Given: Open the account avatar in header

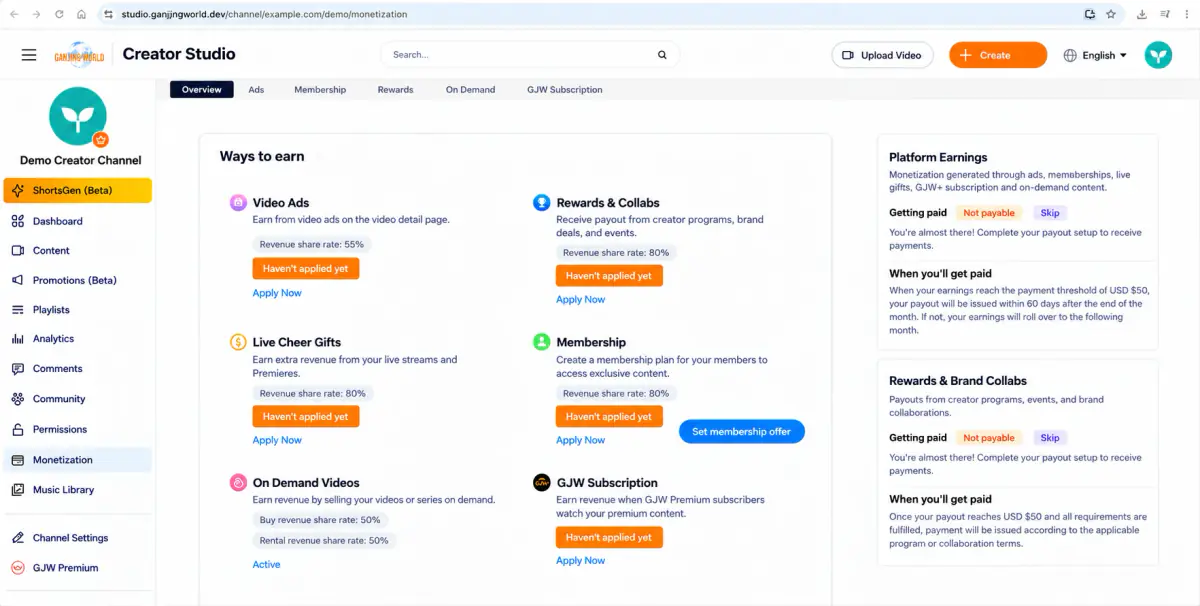Looking at the screenshot, I should (1158, 55).
